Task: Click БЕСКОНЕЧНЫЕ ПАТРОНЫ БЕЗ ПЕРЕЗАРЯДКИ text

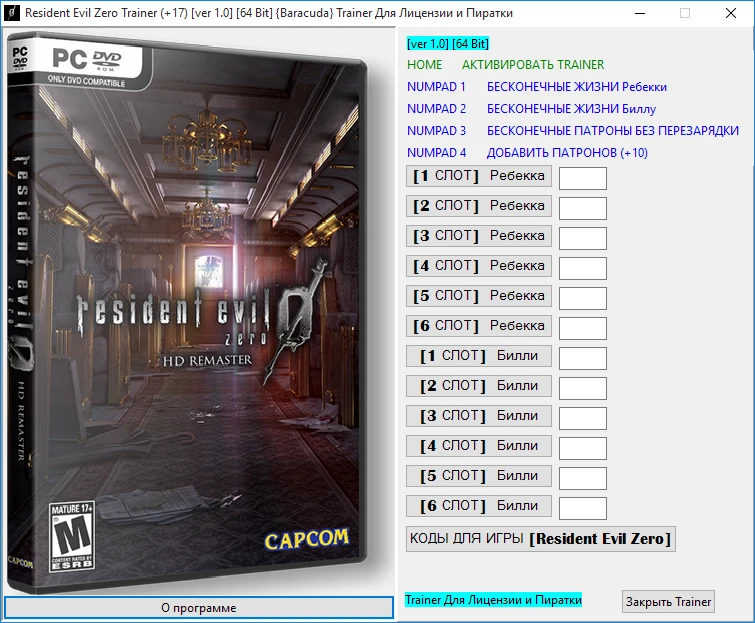Action: click(x=612, y=131)
